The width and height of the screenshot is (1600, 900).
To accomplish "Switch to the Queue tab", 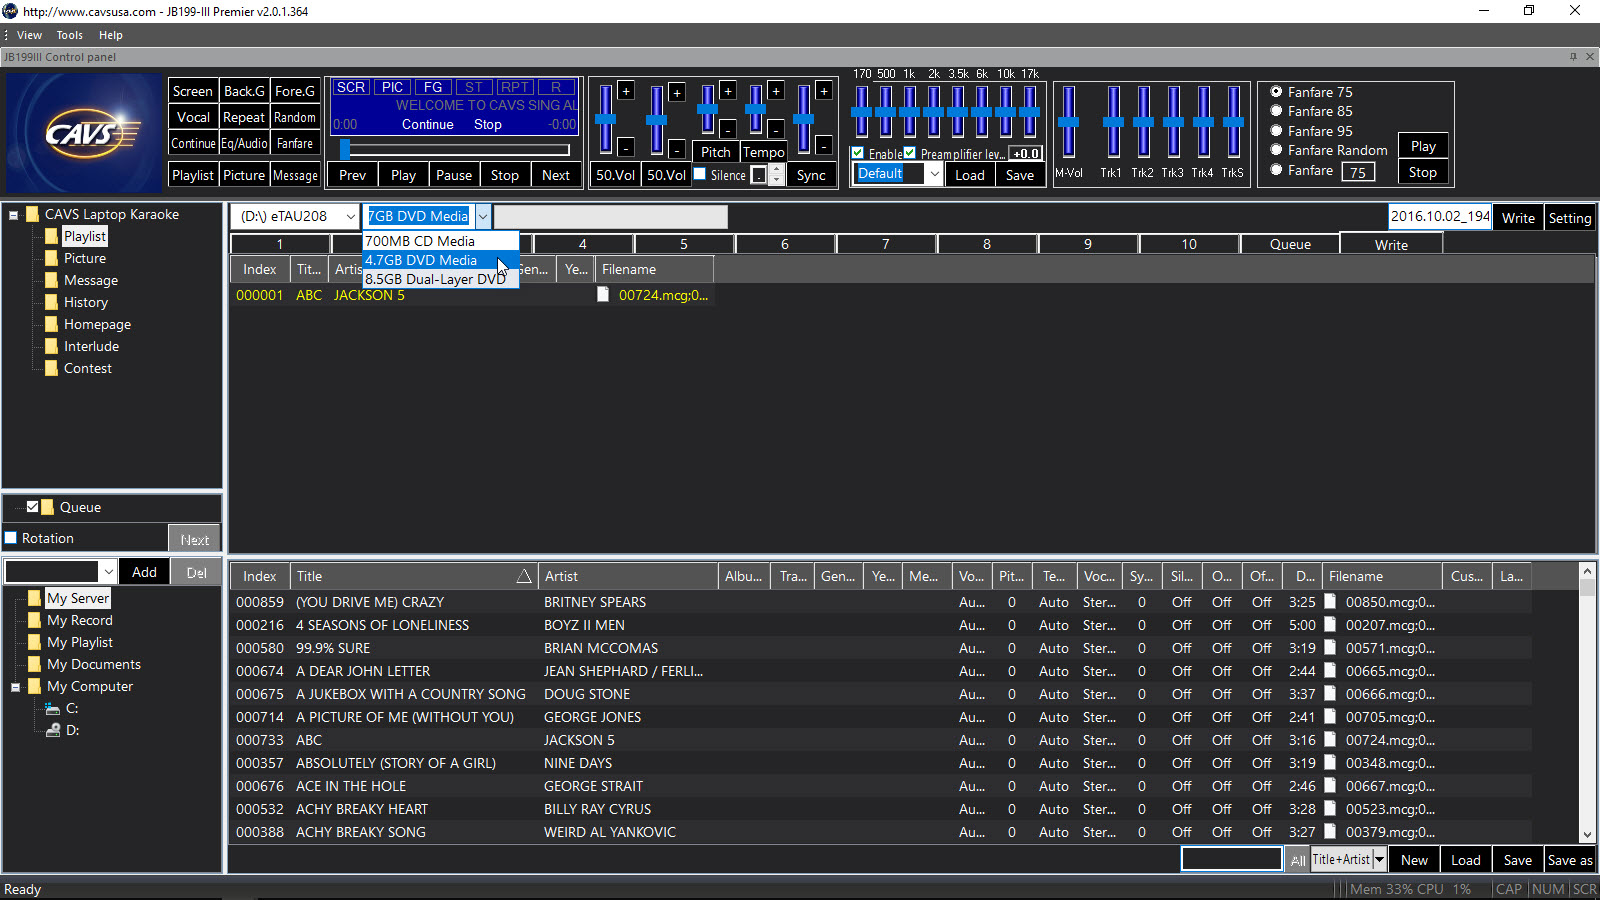I will [x=1290, y=244].
